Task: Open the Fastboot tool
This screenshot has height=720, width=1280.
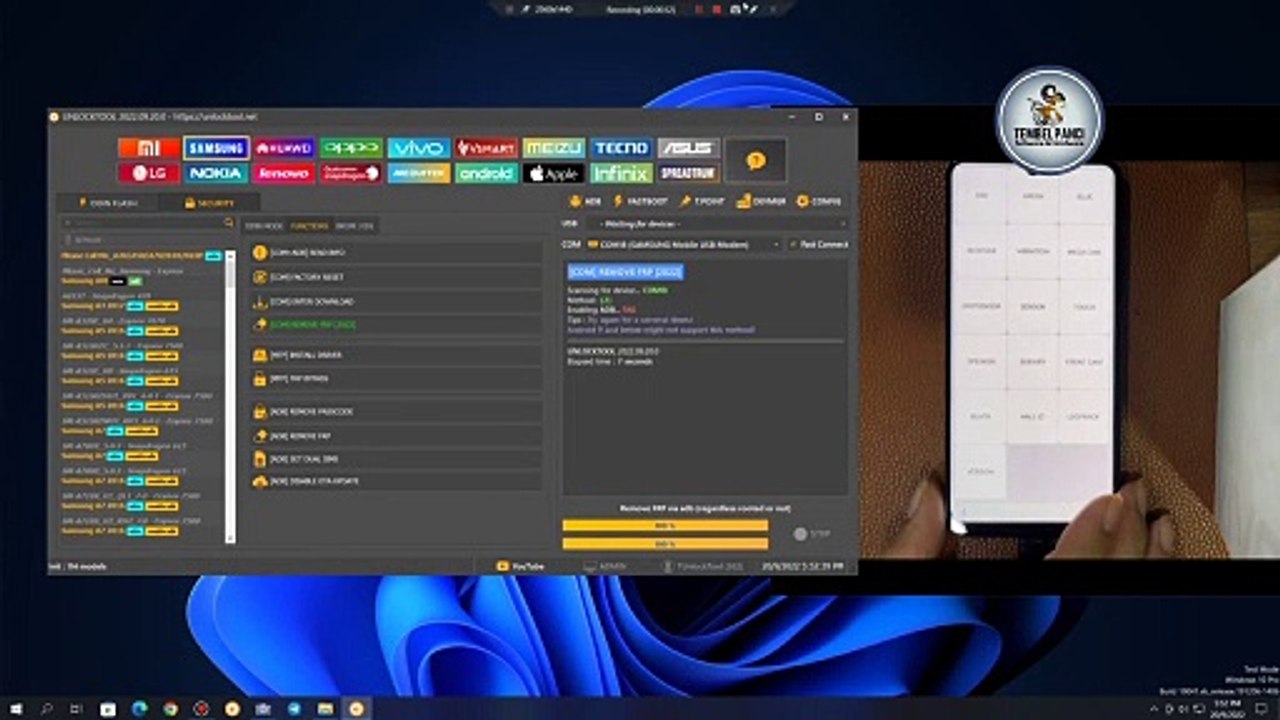Action: [x=641, y=201]
